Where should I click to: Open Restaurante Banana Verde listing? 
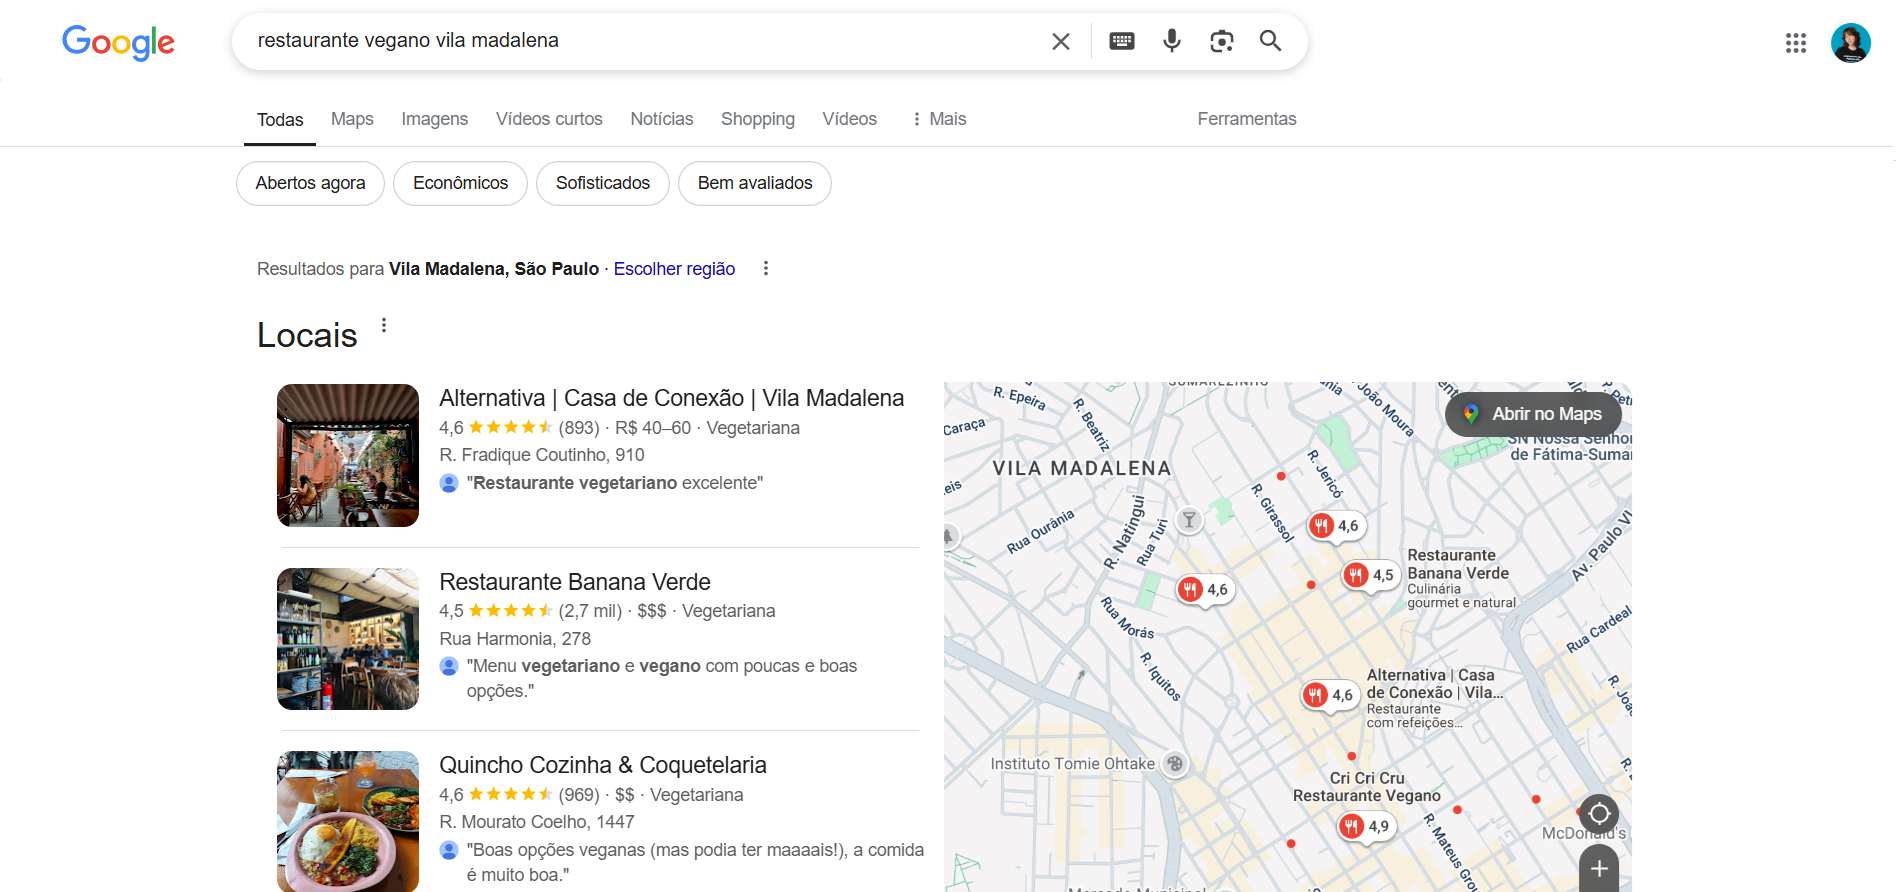pyautogui.click(x=575, y=582)
